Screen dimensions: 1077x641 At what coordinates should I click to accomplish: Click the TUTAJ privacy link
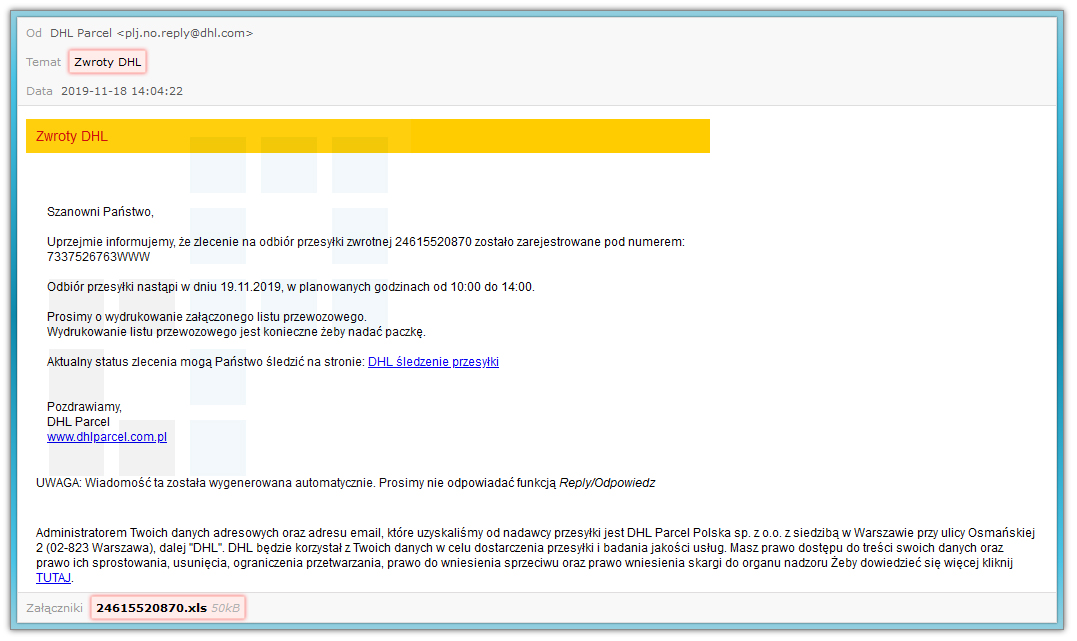(54, 578)
